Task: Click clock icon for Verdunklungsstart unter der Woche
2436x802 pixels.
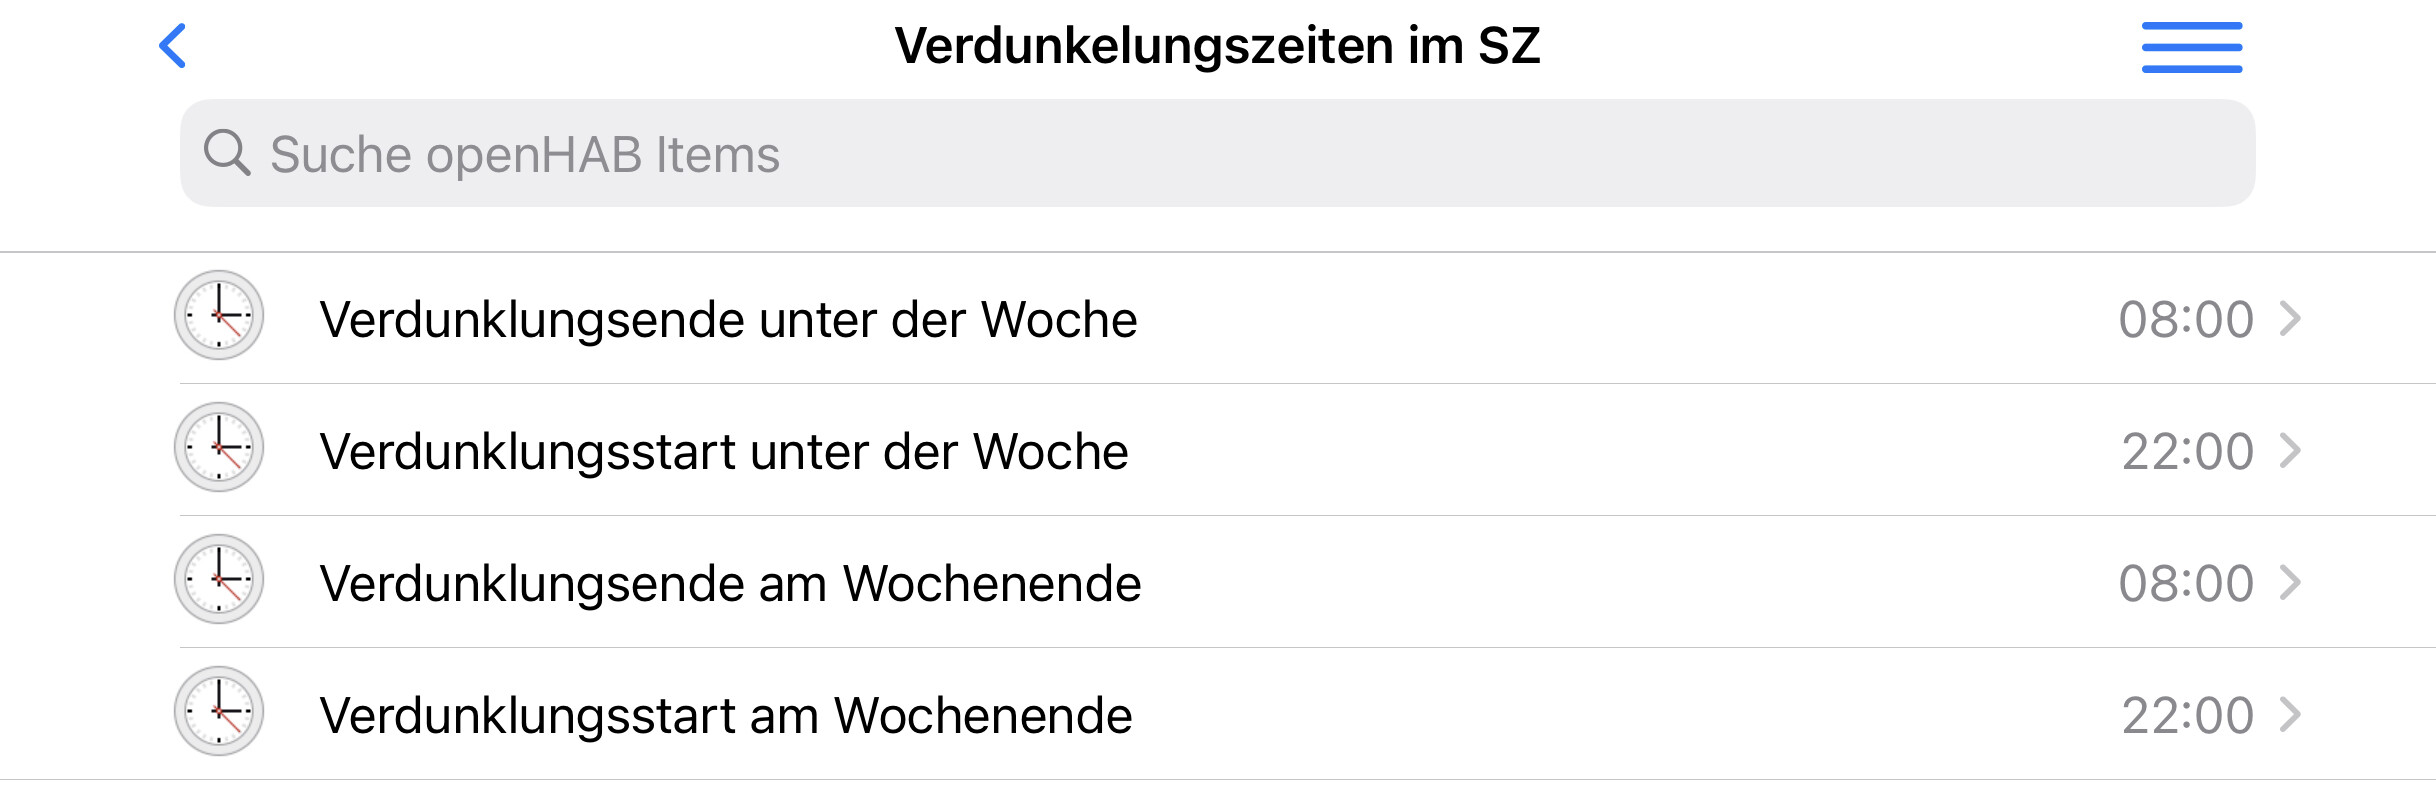Action: click(219, 447)
